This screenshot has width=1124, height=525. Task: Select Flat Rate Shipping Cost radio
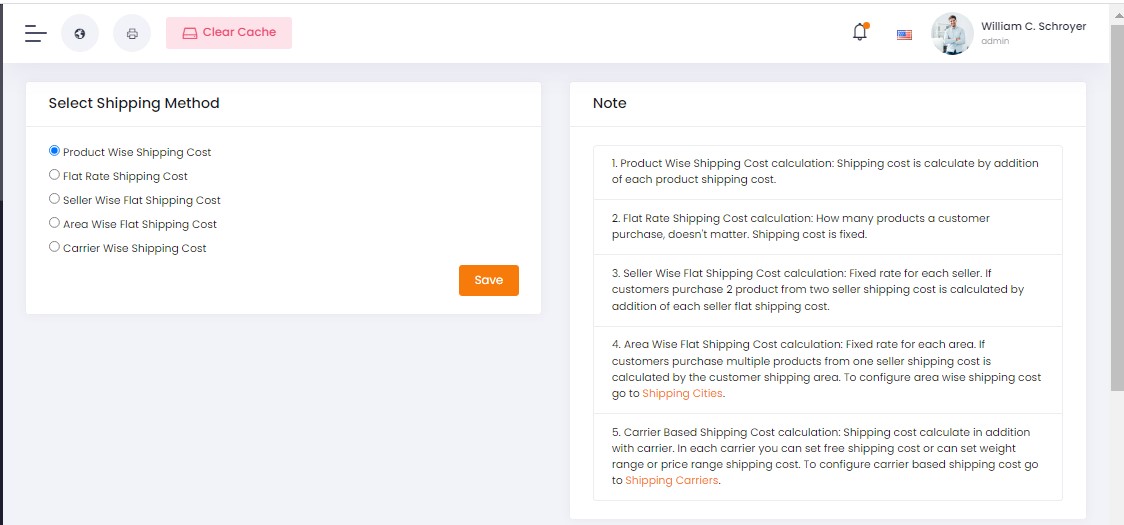[55, 175]
